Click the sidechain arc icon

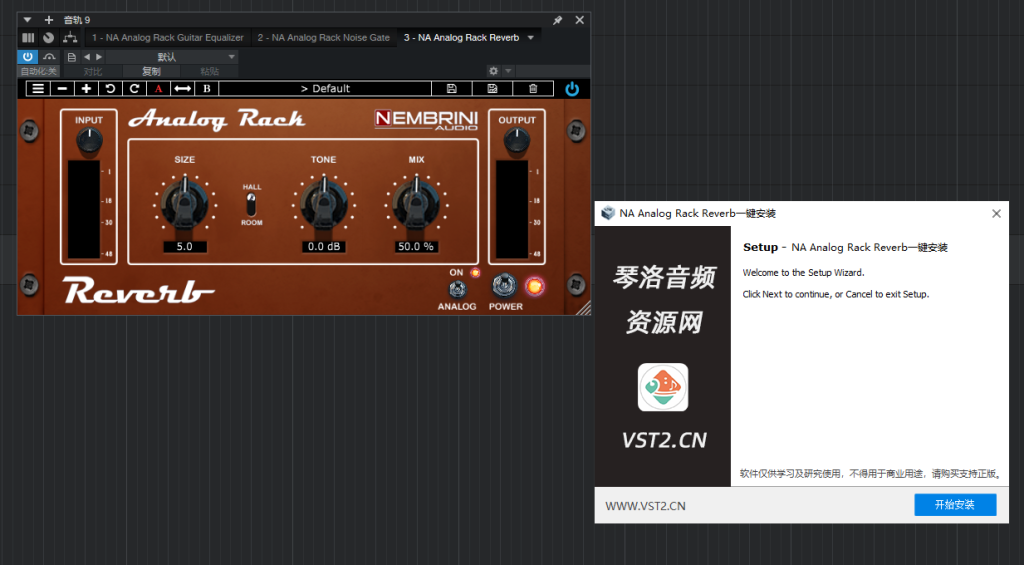pyautogui.click(x=49, y=57)
